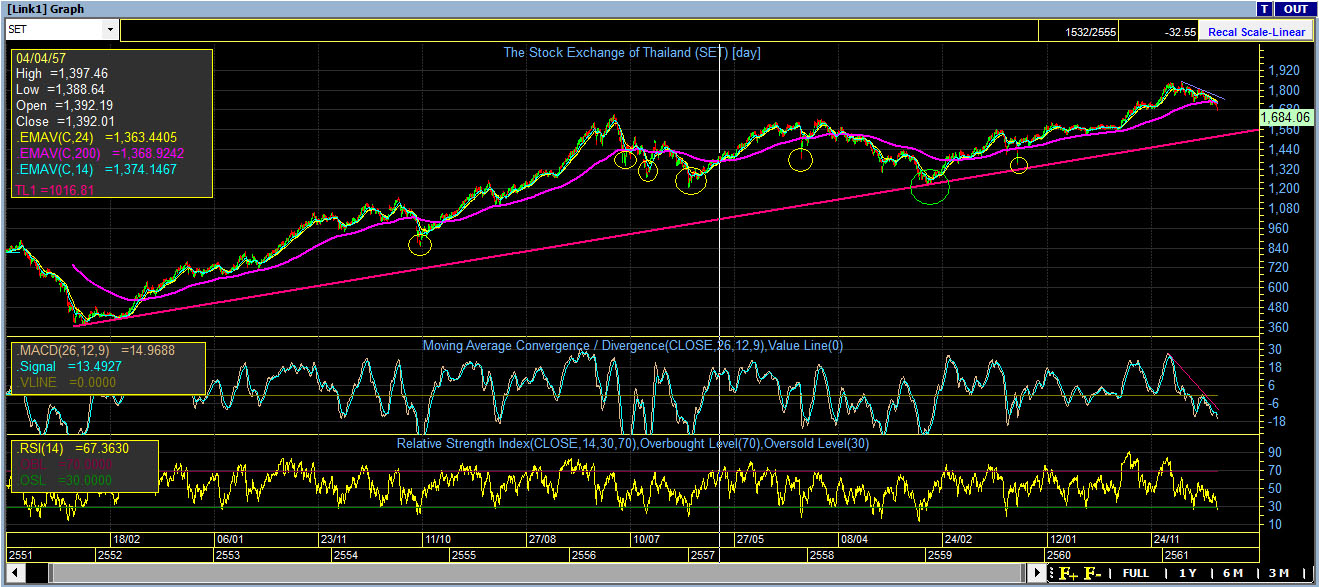Click the .RSI(14) =67.3630 legend entry
Image resolution: width=1319 pixels, height=587 pixels.
(x=72, y=448)
